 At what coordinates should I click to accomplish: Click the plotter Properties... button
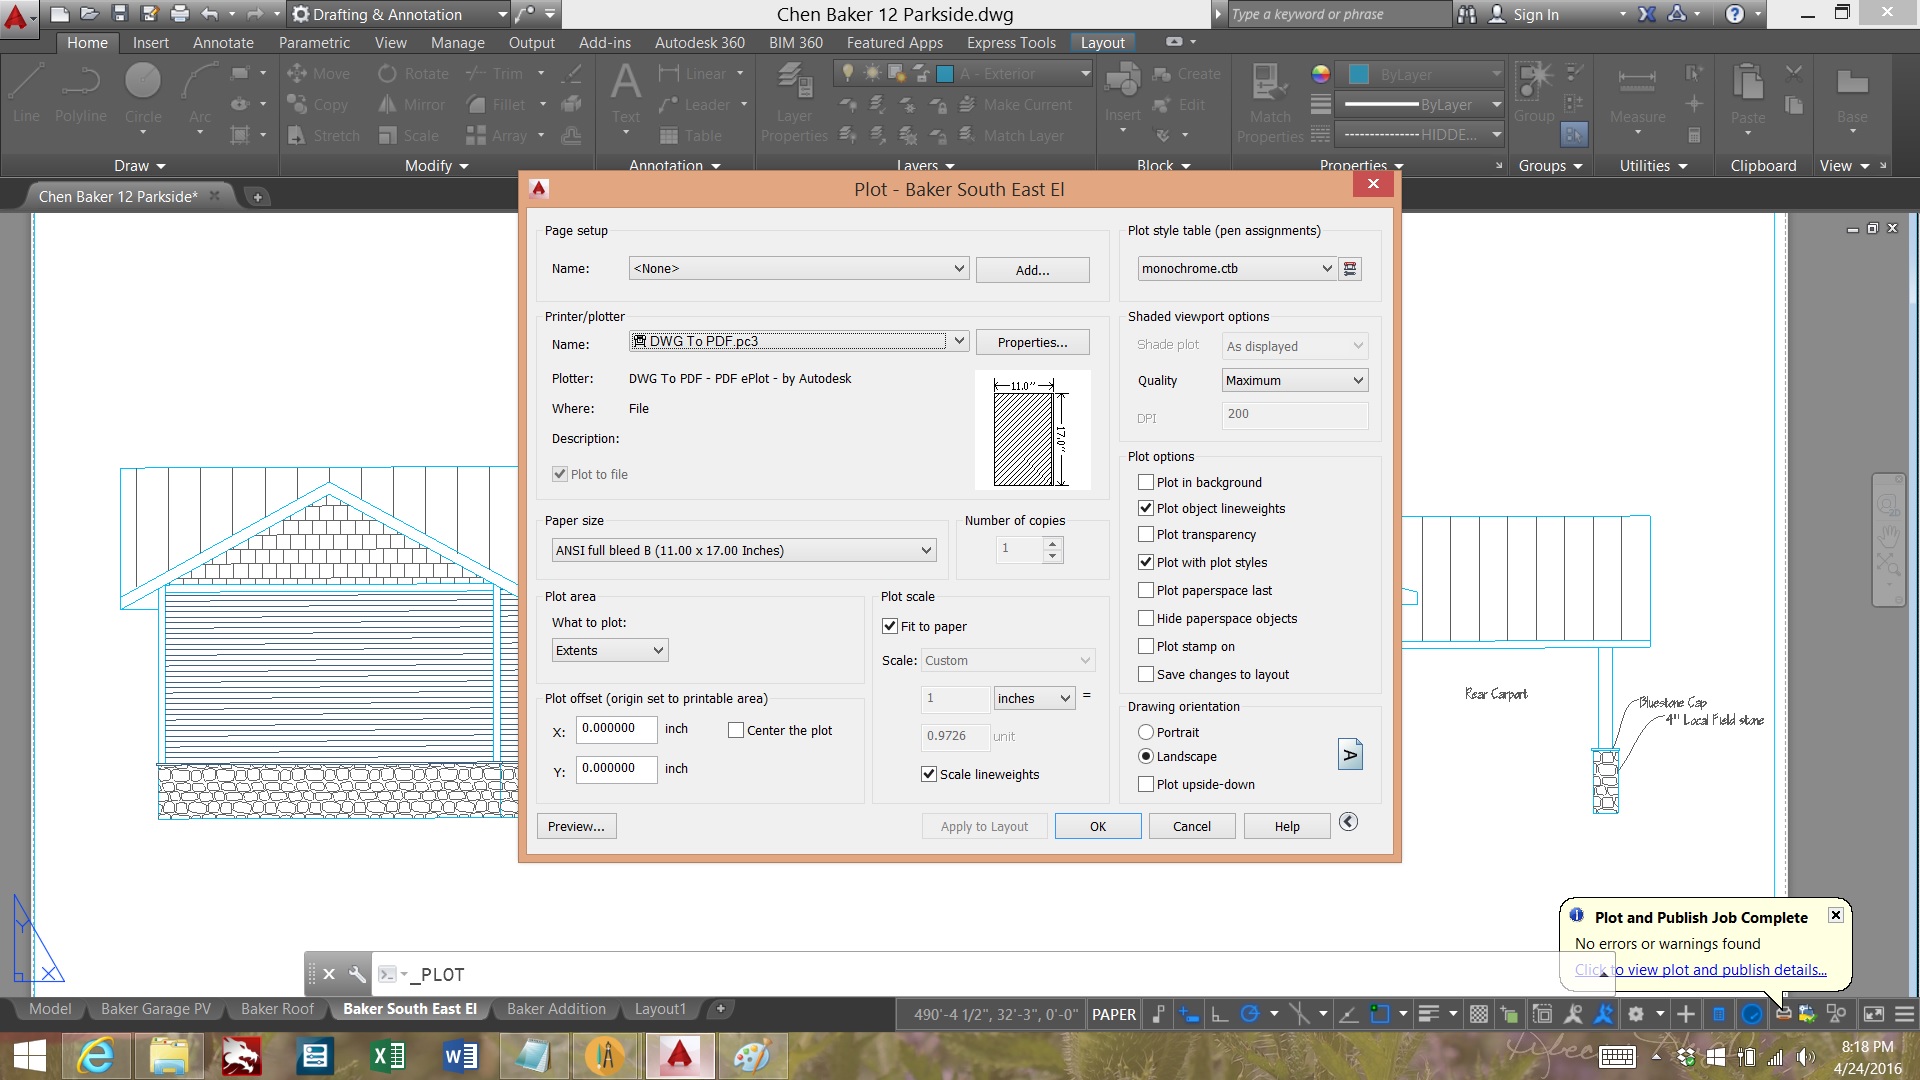tap(1032, 342)
